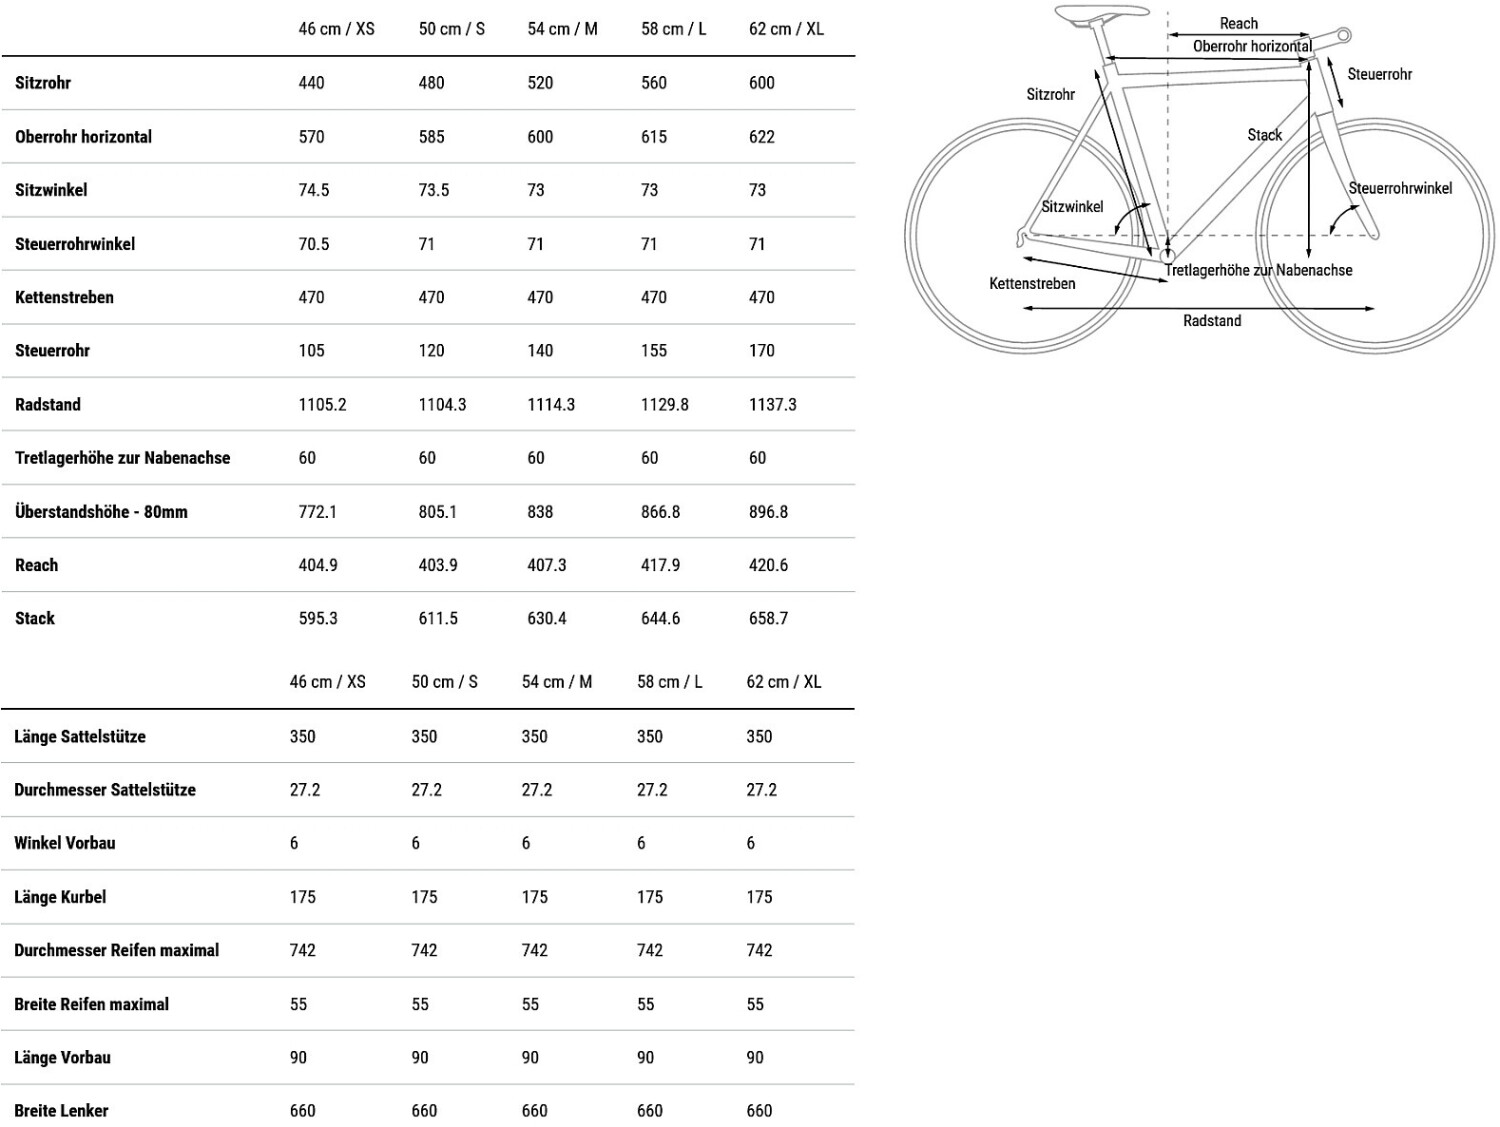The width and height of the screenshot is (1500, 1127).
Task: Click the Länge Kurbel row label
Action: pos(60,897)
